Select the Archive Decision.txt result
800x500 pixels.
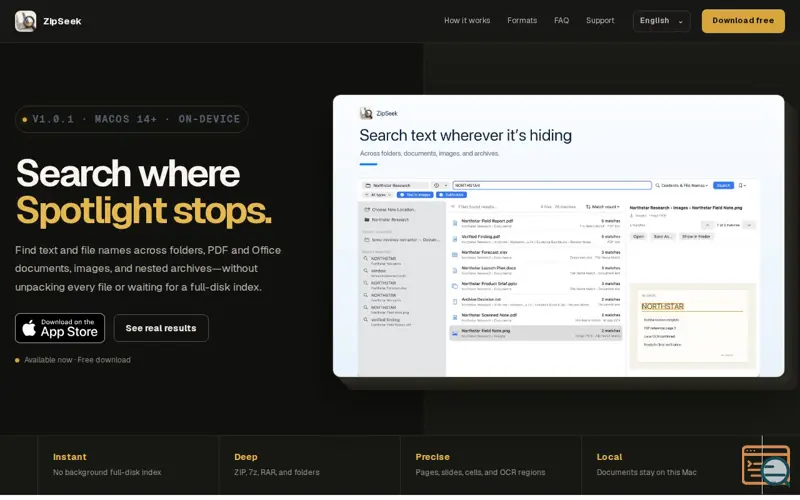coord(535,302)
